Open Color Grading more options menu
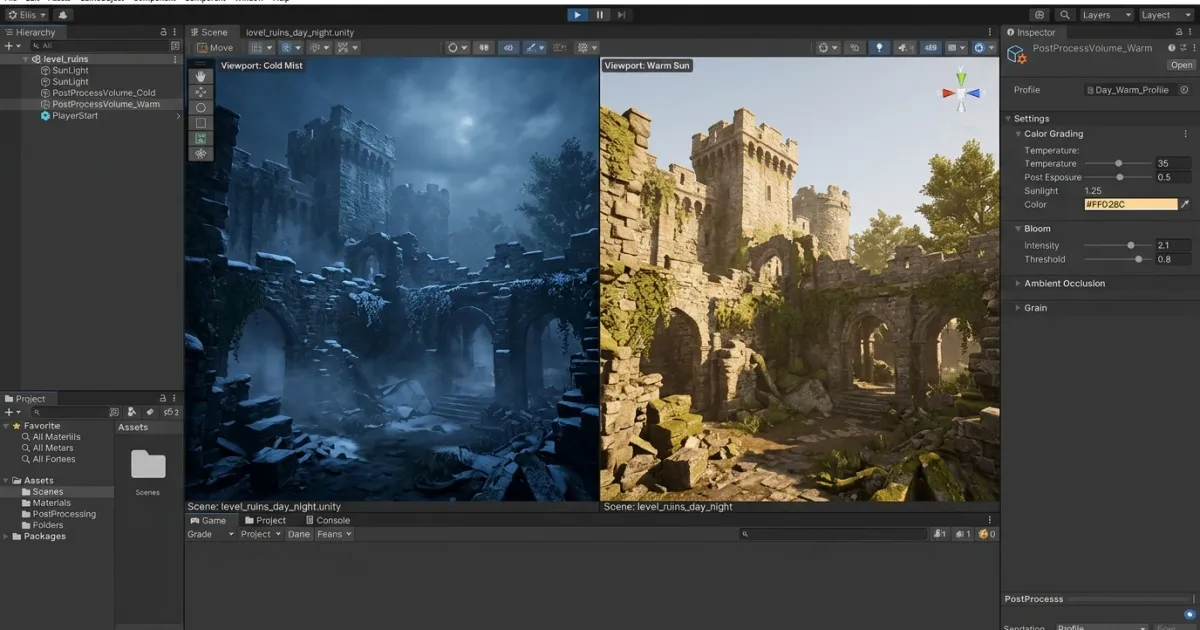 [1186, 133]
